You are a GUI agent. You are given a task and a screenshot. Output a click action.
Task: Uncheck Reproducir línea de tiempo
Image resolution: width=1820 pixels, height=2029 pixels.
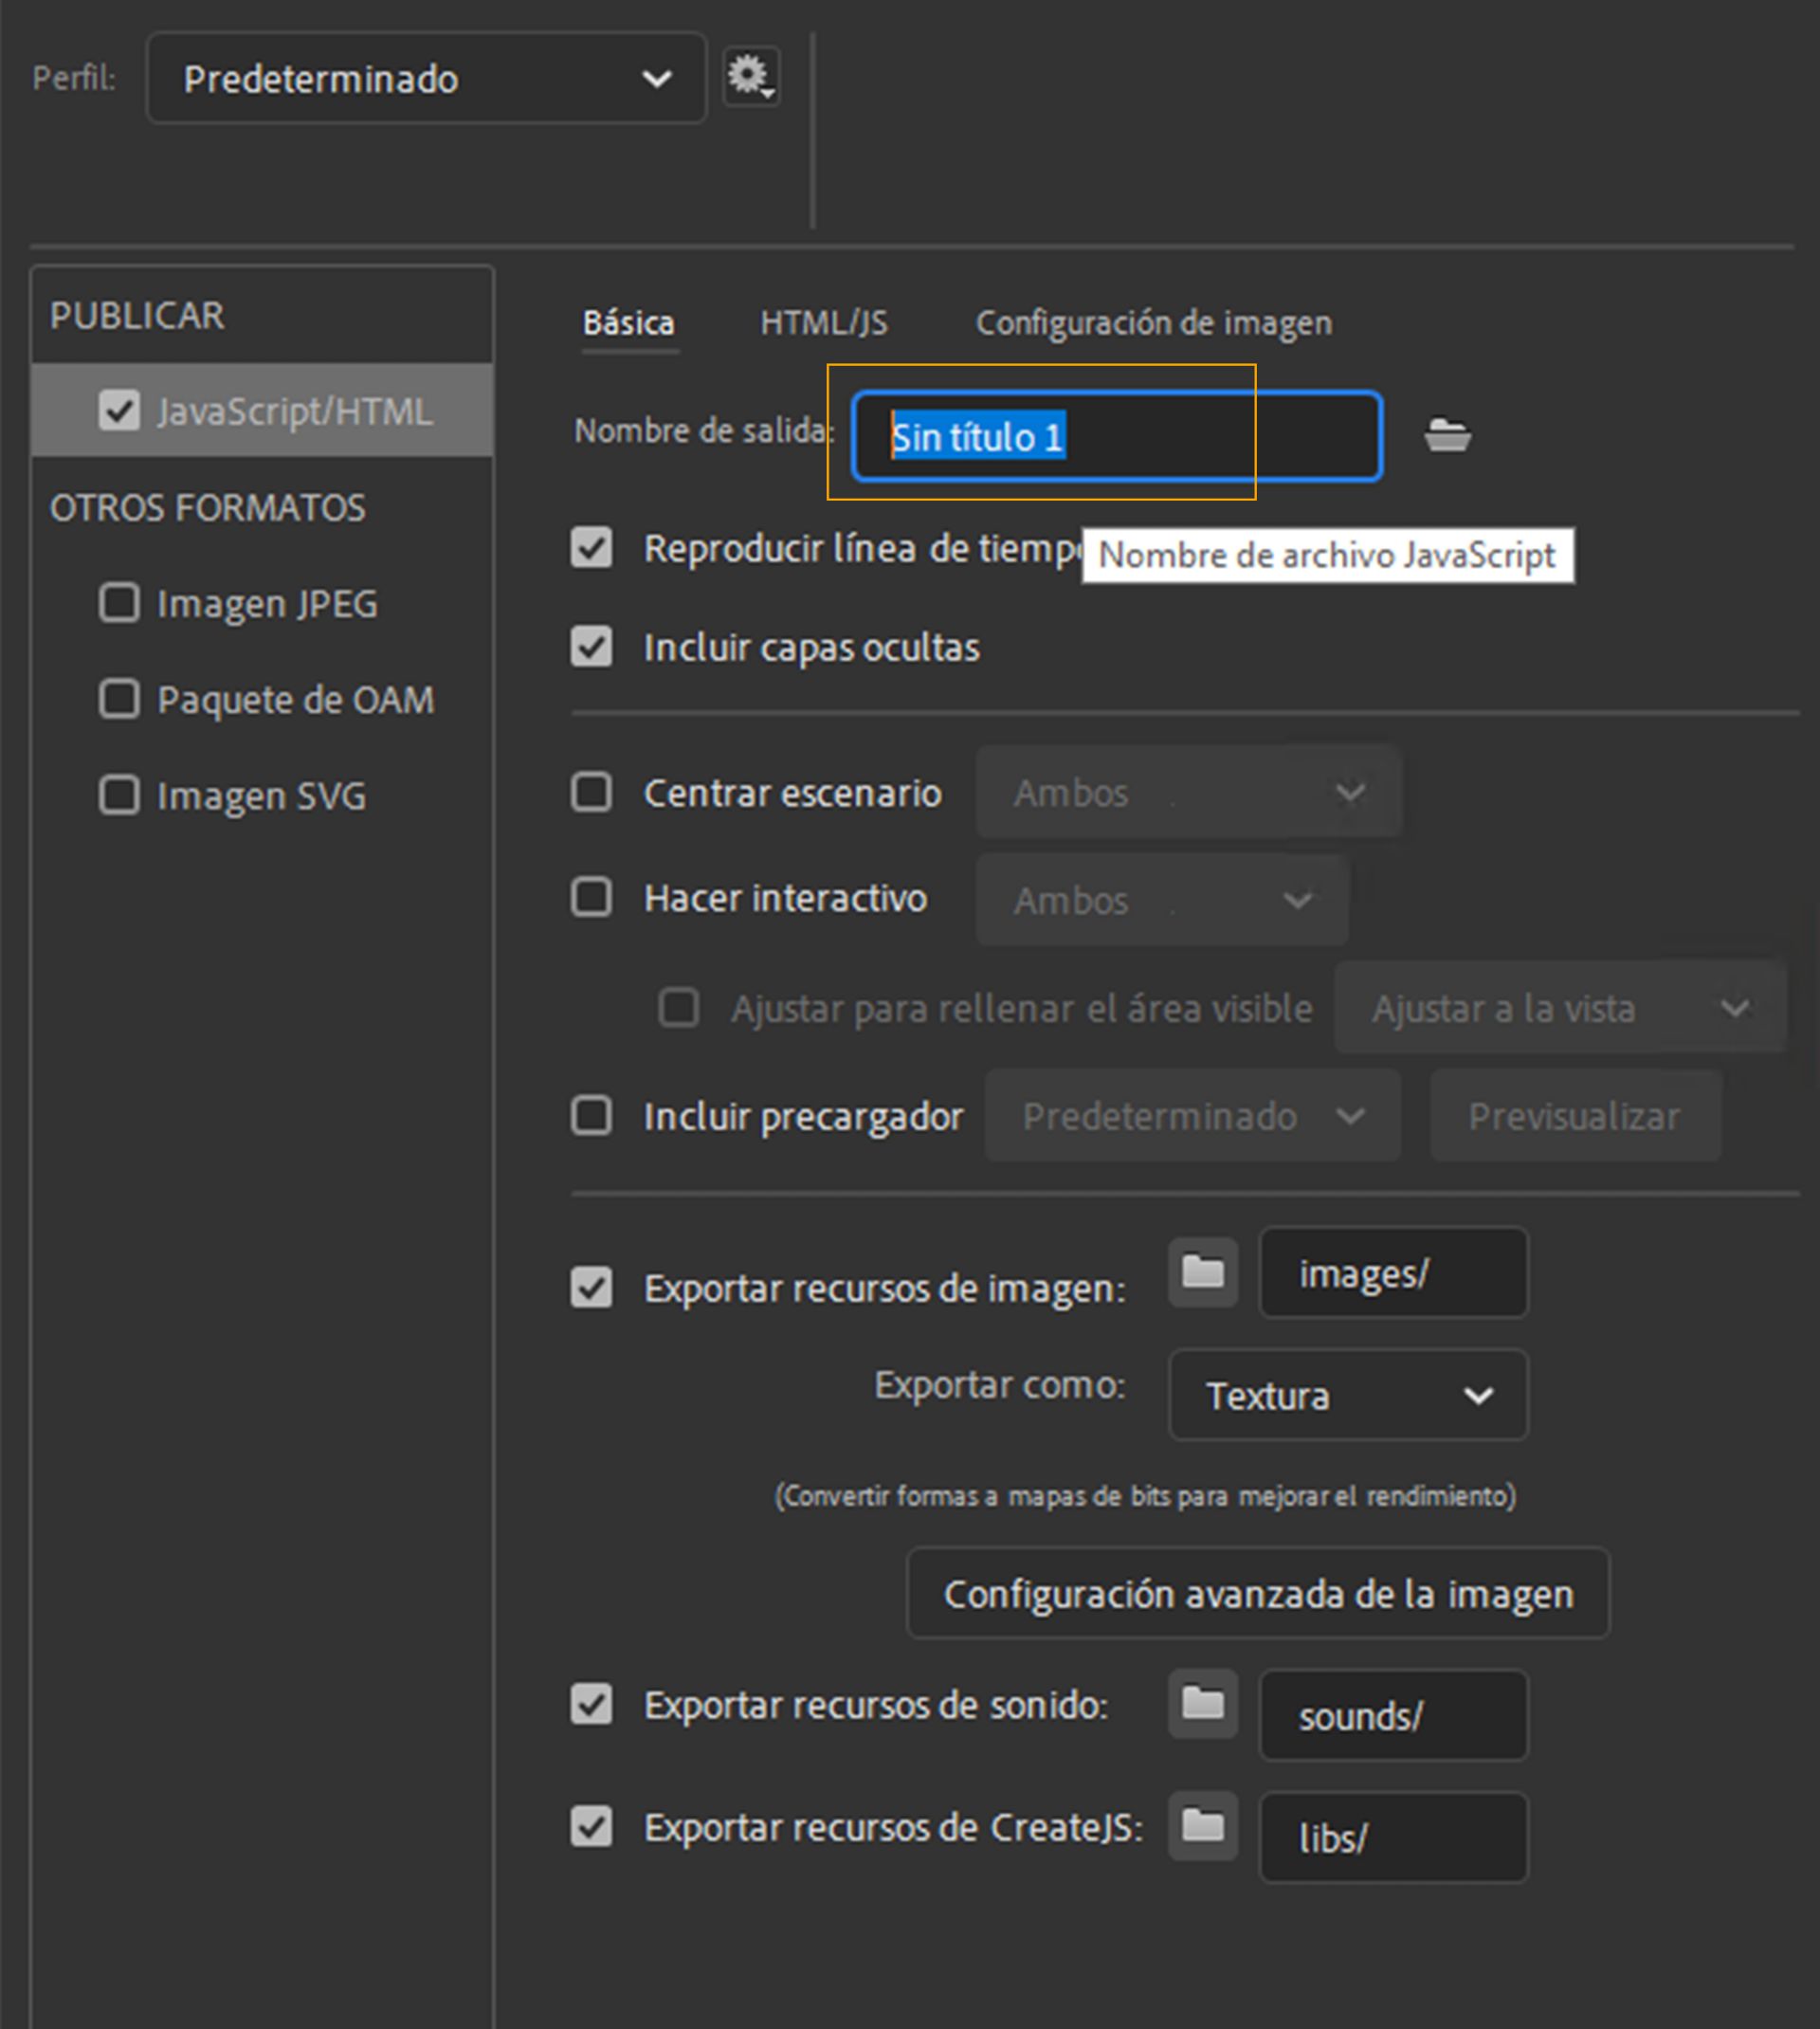pyautogui.click(x=591, y=547)
